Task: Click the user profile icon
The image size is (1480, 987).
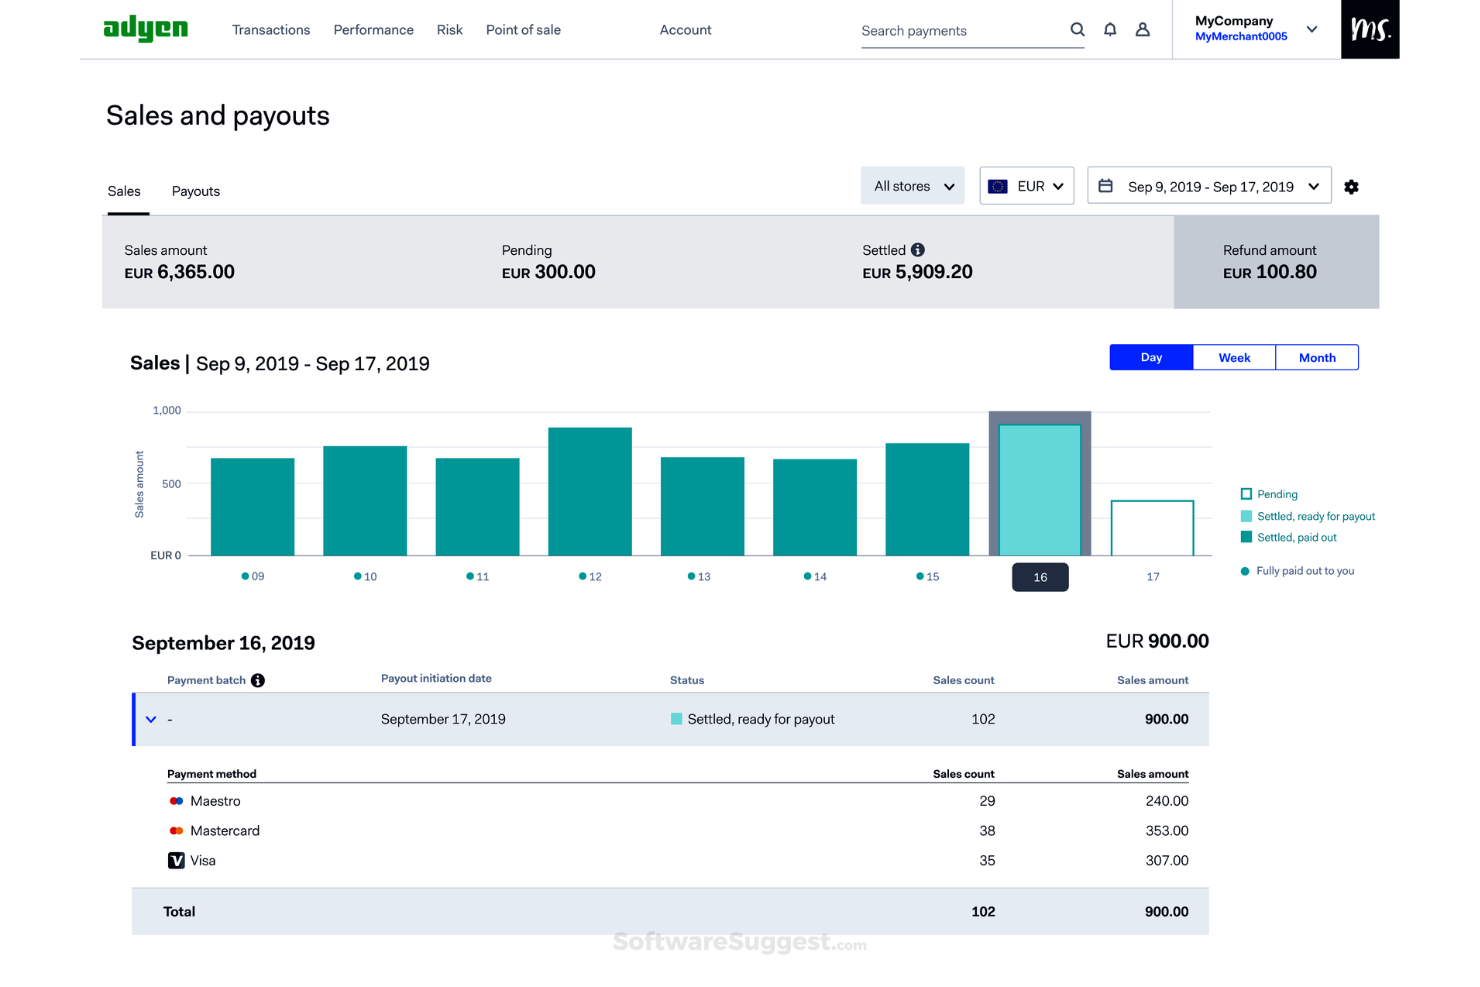Action: point(1143,30)
